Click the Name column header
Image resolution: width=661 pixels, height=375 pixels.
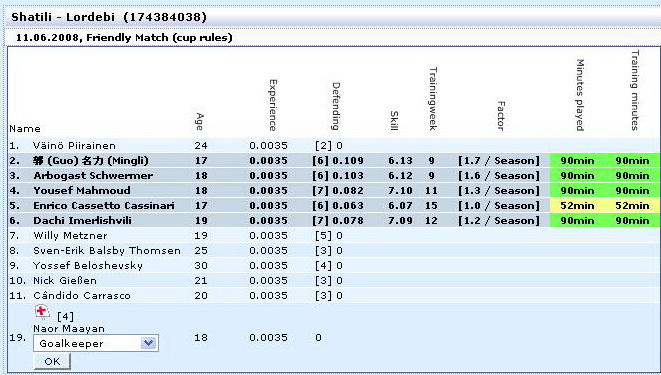pyautogui.click(x=25, y=129)
